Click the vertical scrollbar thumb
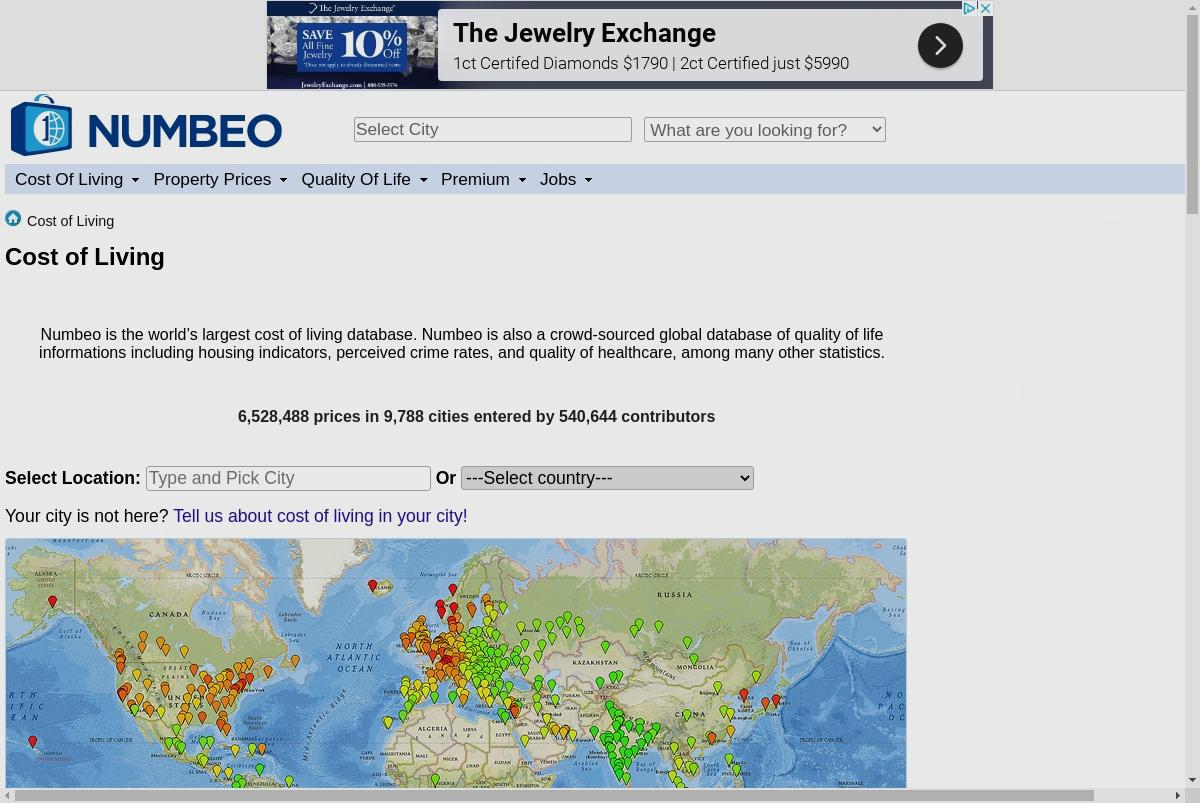The width and height of the screenshot is (1200, 803). pos(1192,115)
